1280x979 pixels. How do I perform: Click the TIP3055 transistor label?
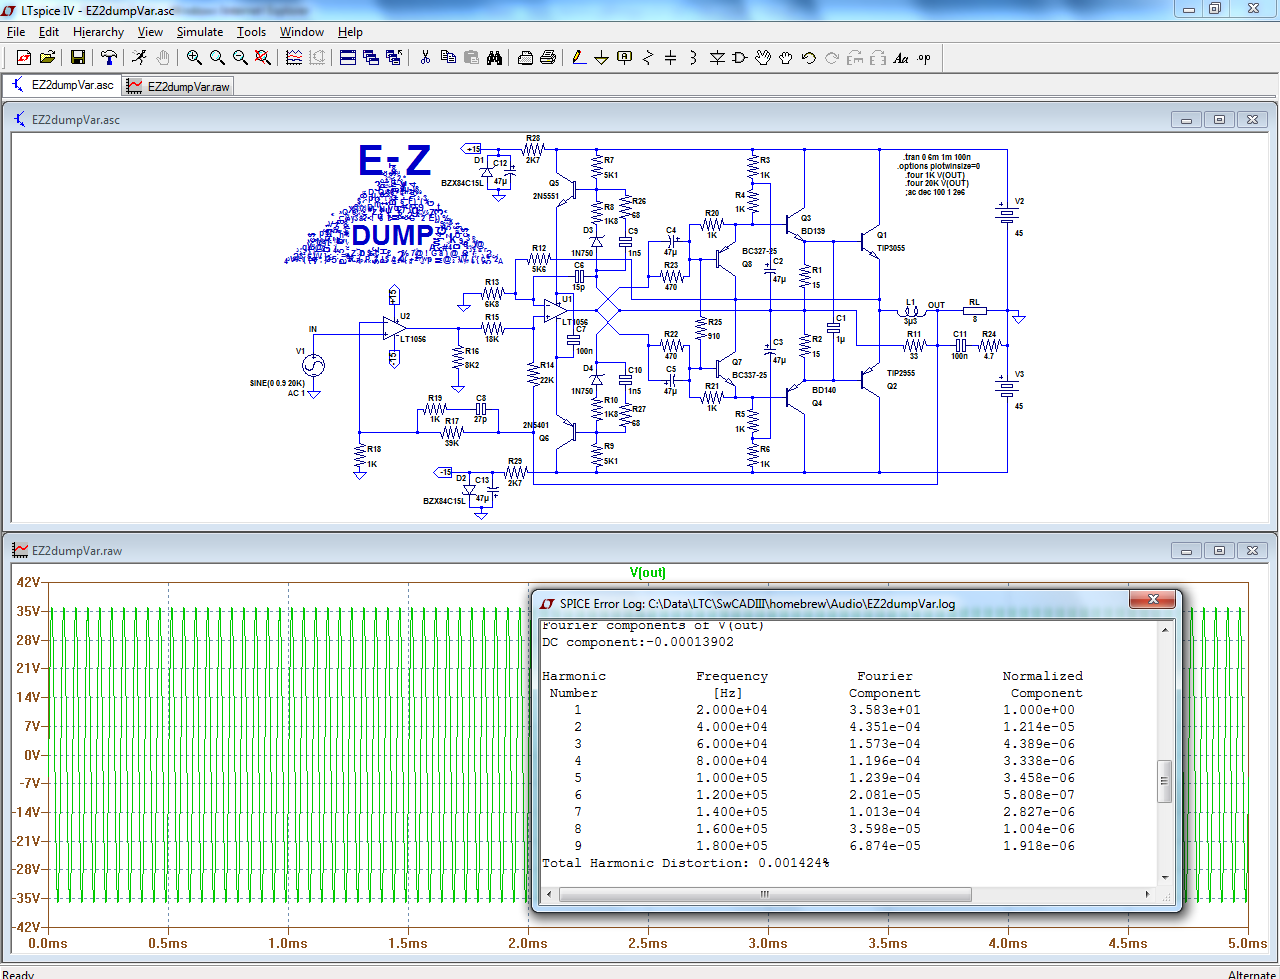(891, 248)
